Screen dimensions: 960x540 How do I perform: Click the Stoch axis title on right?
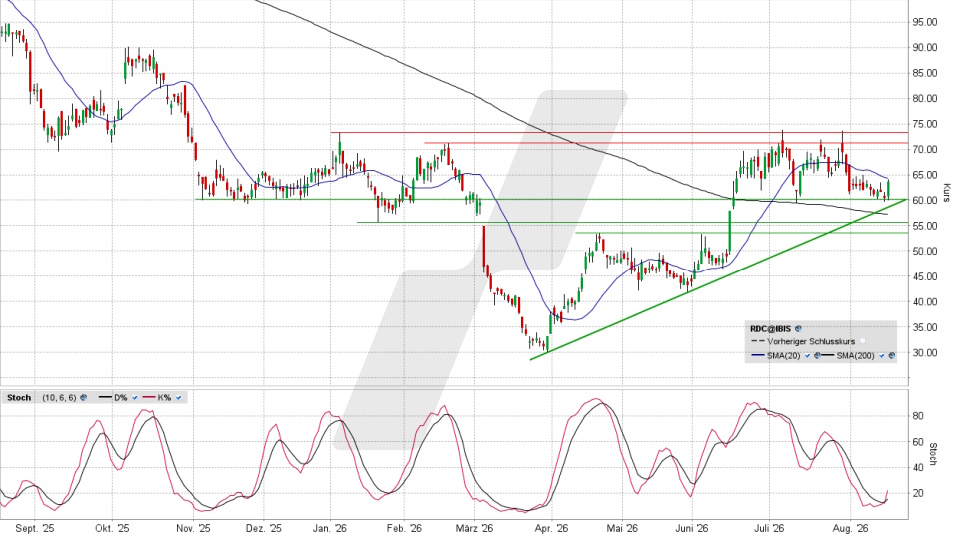(x=933, y=454)
